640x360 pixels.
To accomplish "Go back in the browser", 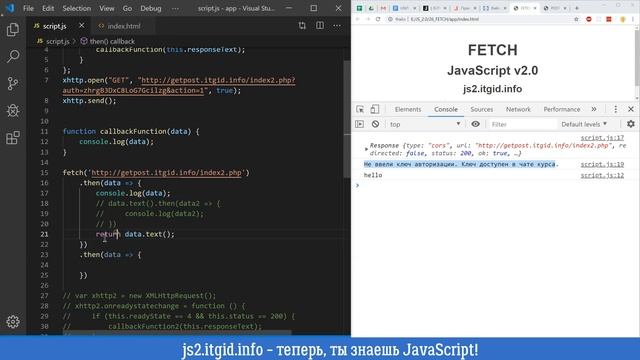I will pos(358,19).
